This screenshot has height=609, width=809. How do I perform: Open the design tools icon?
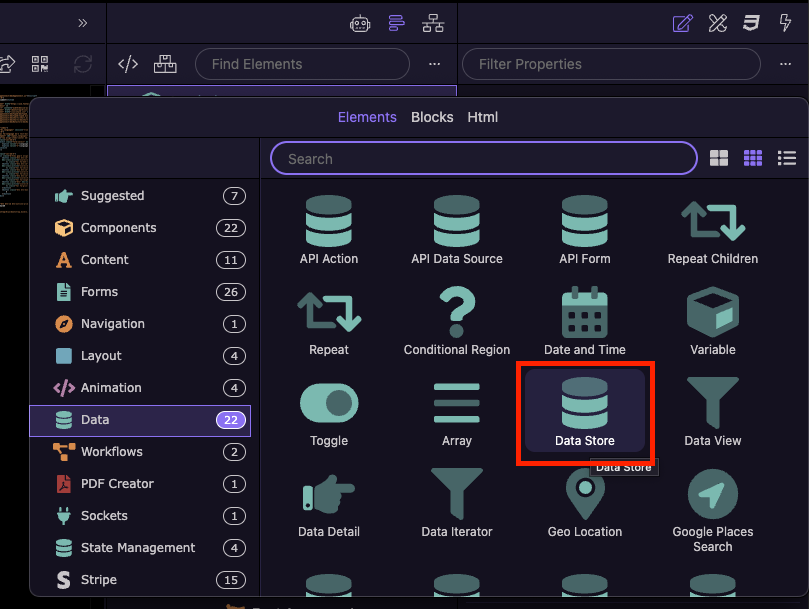pos(718,23)
